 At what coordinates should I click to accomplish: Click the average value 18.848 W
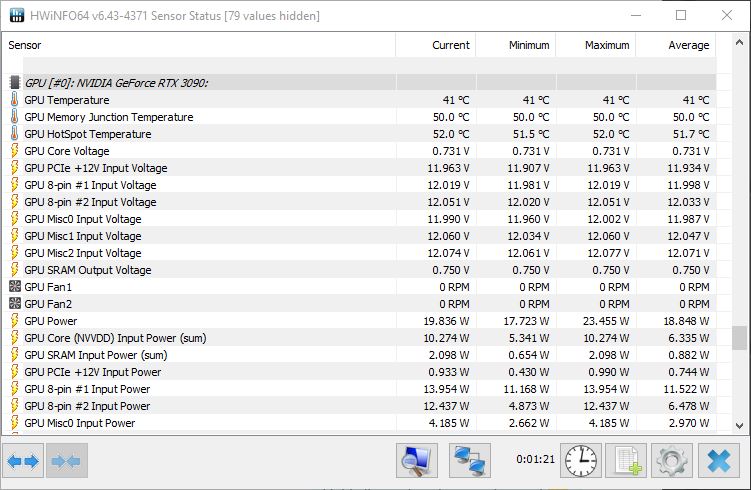click(686, 321)
